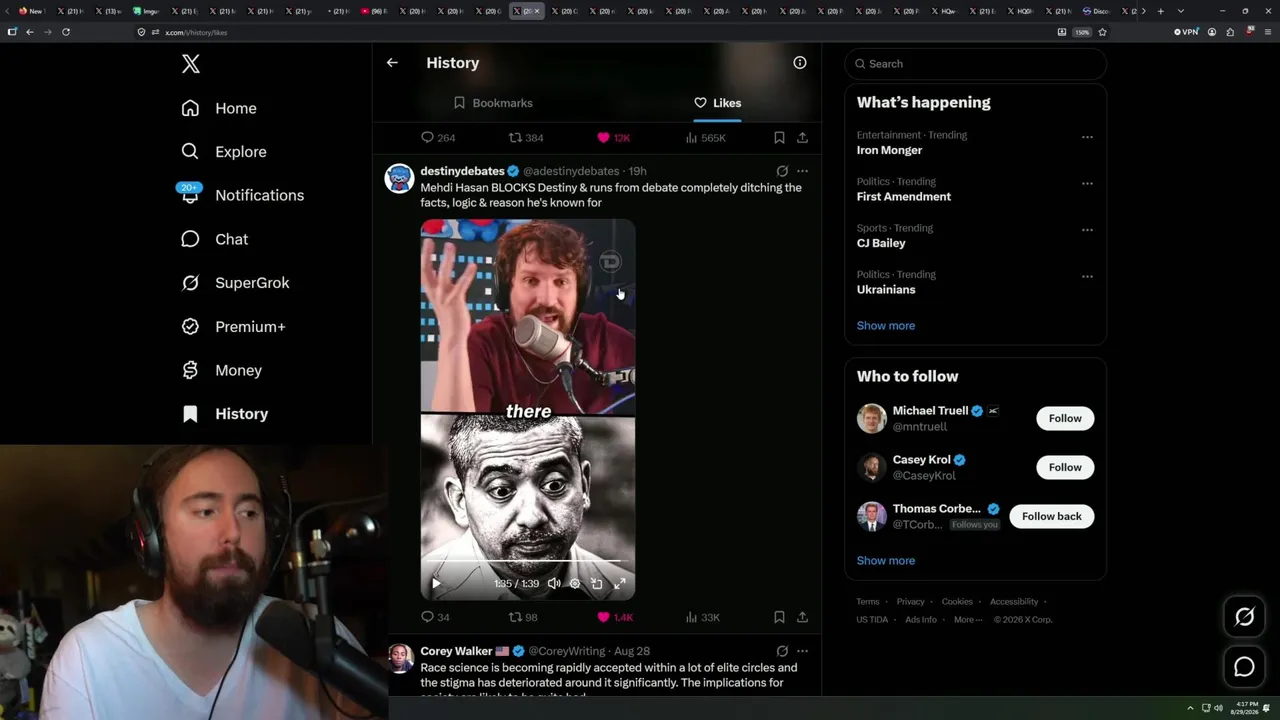Click the X logo in the sidebar
Viewport: 1280px width, 720px height.
point(191,64)
